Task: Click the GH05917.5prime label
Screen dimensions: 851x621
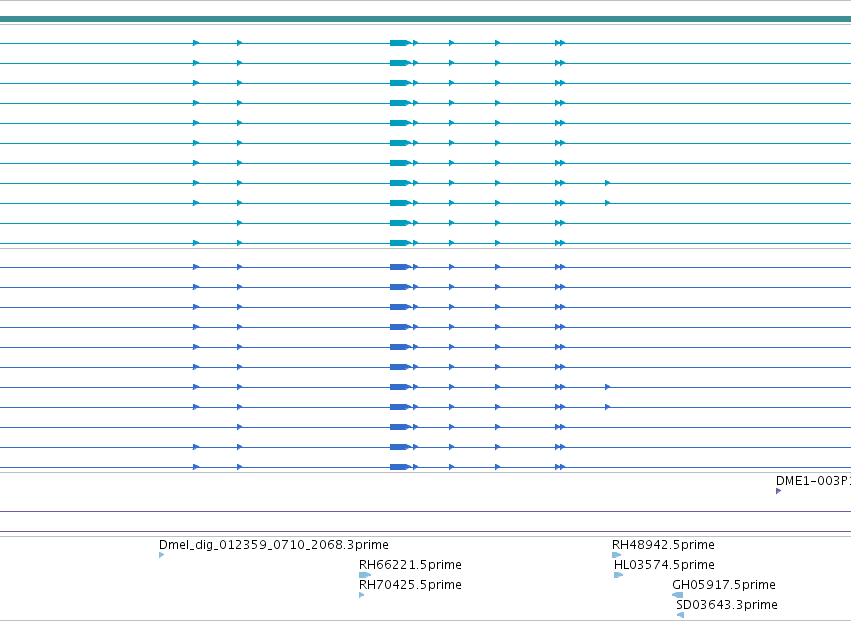Action: [x=724, y=585]
